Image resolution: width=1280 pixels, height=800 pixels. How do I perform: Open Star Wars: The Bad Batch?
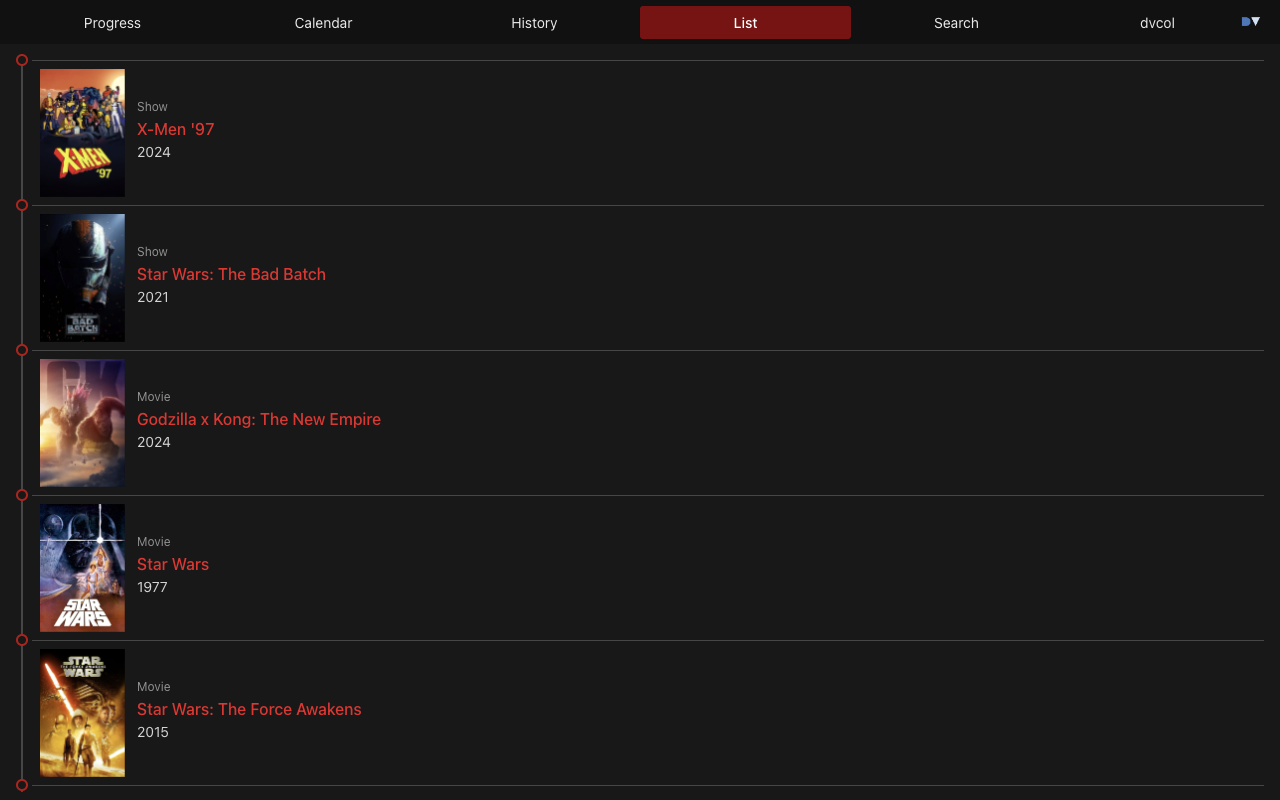pyautogui.click(x=231, y=274)
